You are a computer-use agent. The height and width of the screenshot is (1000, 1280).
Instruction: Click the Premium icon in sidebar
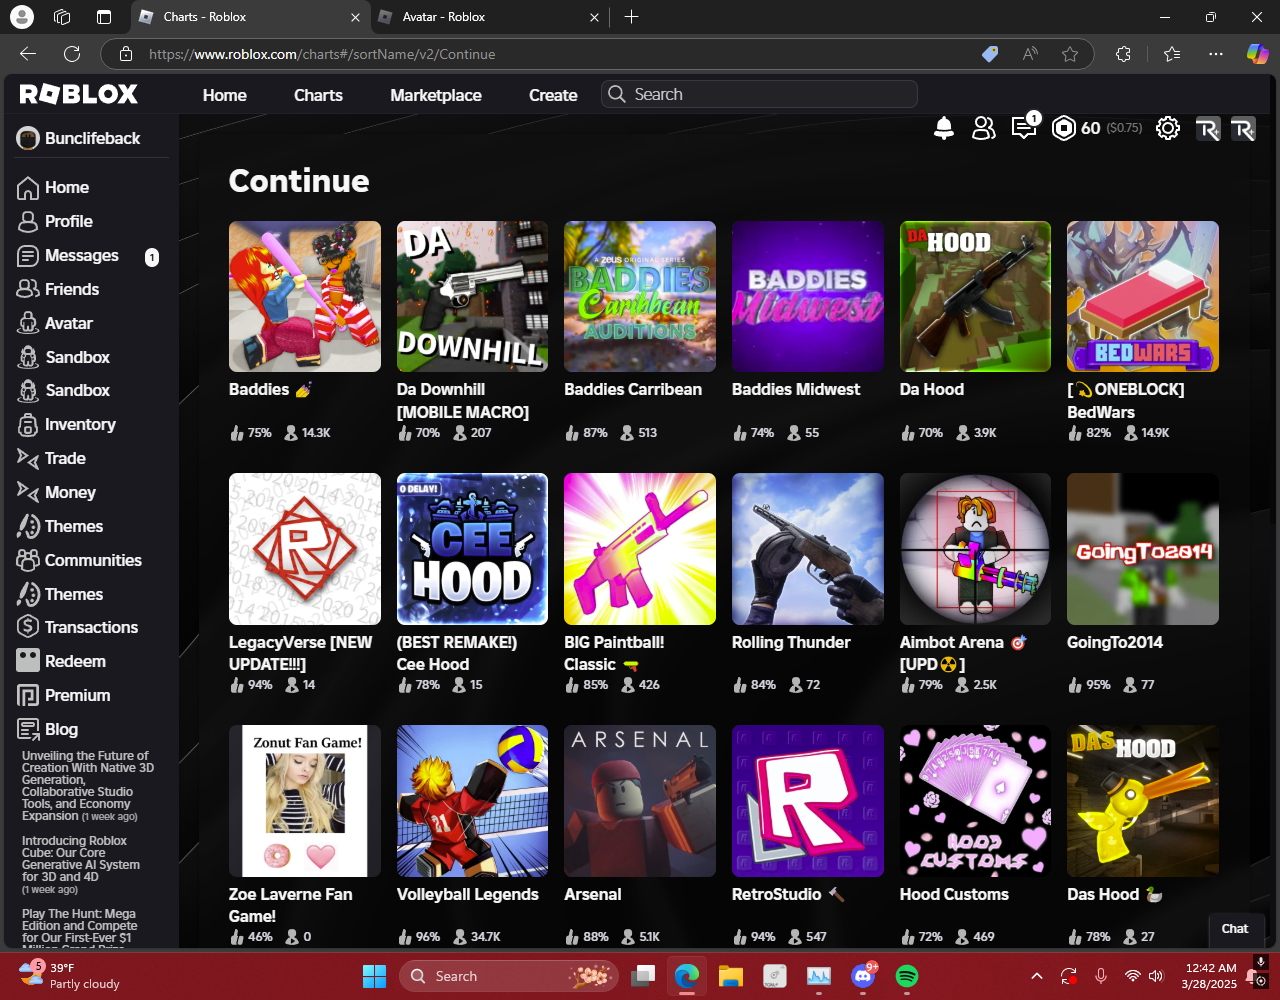pos(28,695)
